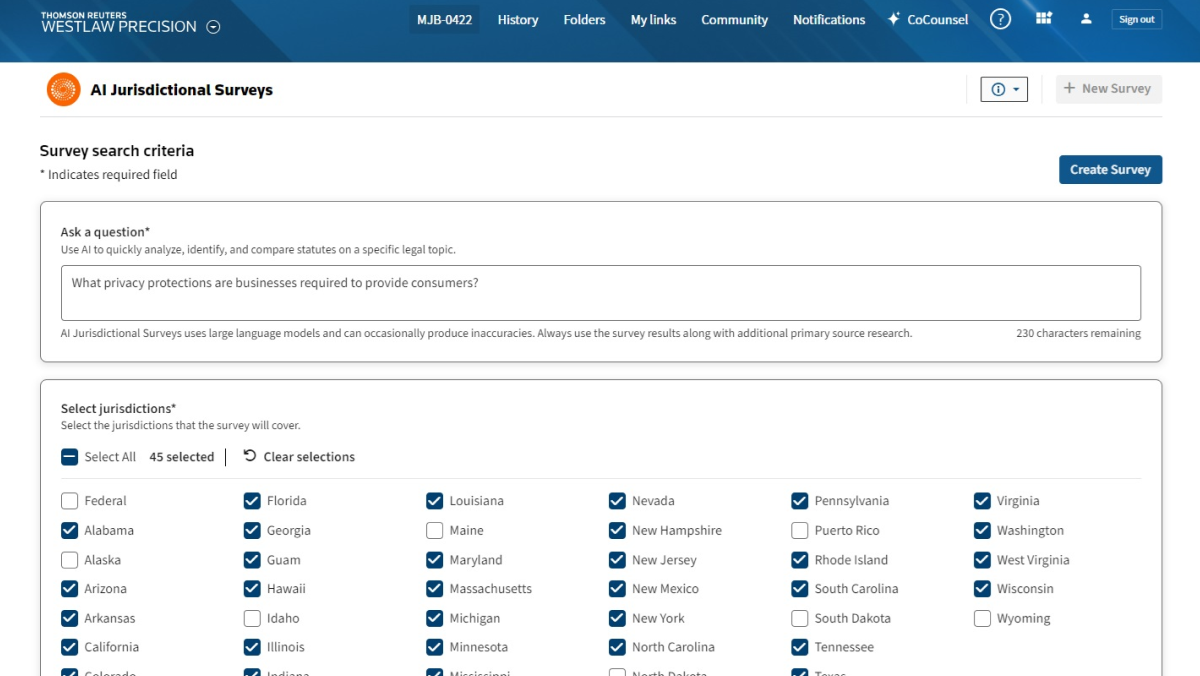The image size is (1200, 676).
Task: Check the Federal jurisdiction checkbox
Action: tap(69, 501)
